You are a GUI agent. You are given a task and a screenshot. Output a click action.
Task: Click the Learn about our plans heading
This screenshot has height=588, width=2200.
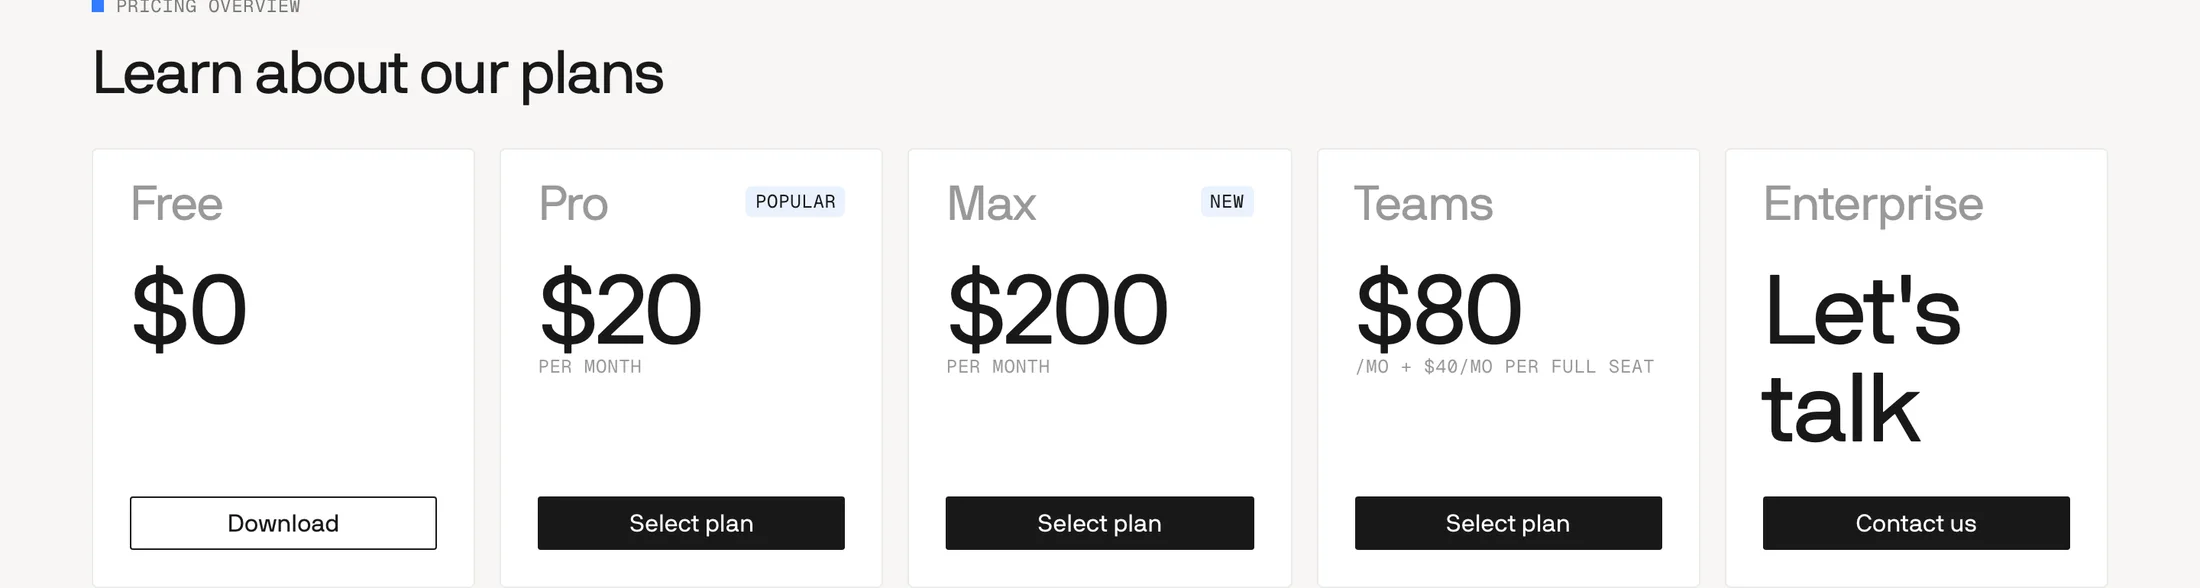coord(378,74)
